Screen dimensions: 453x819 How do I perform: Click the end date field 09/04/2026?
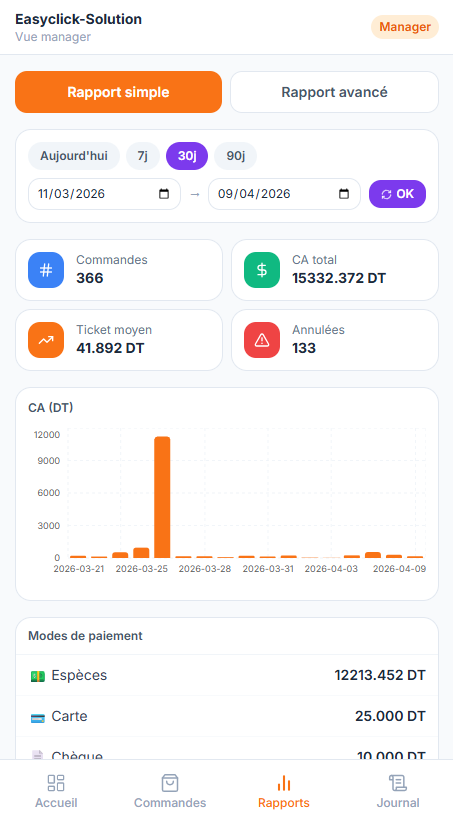(284, 194)
